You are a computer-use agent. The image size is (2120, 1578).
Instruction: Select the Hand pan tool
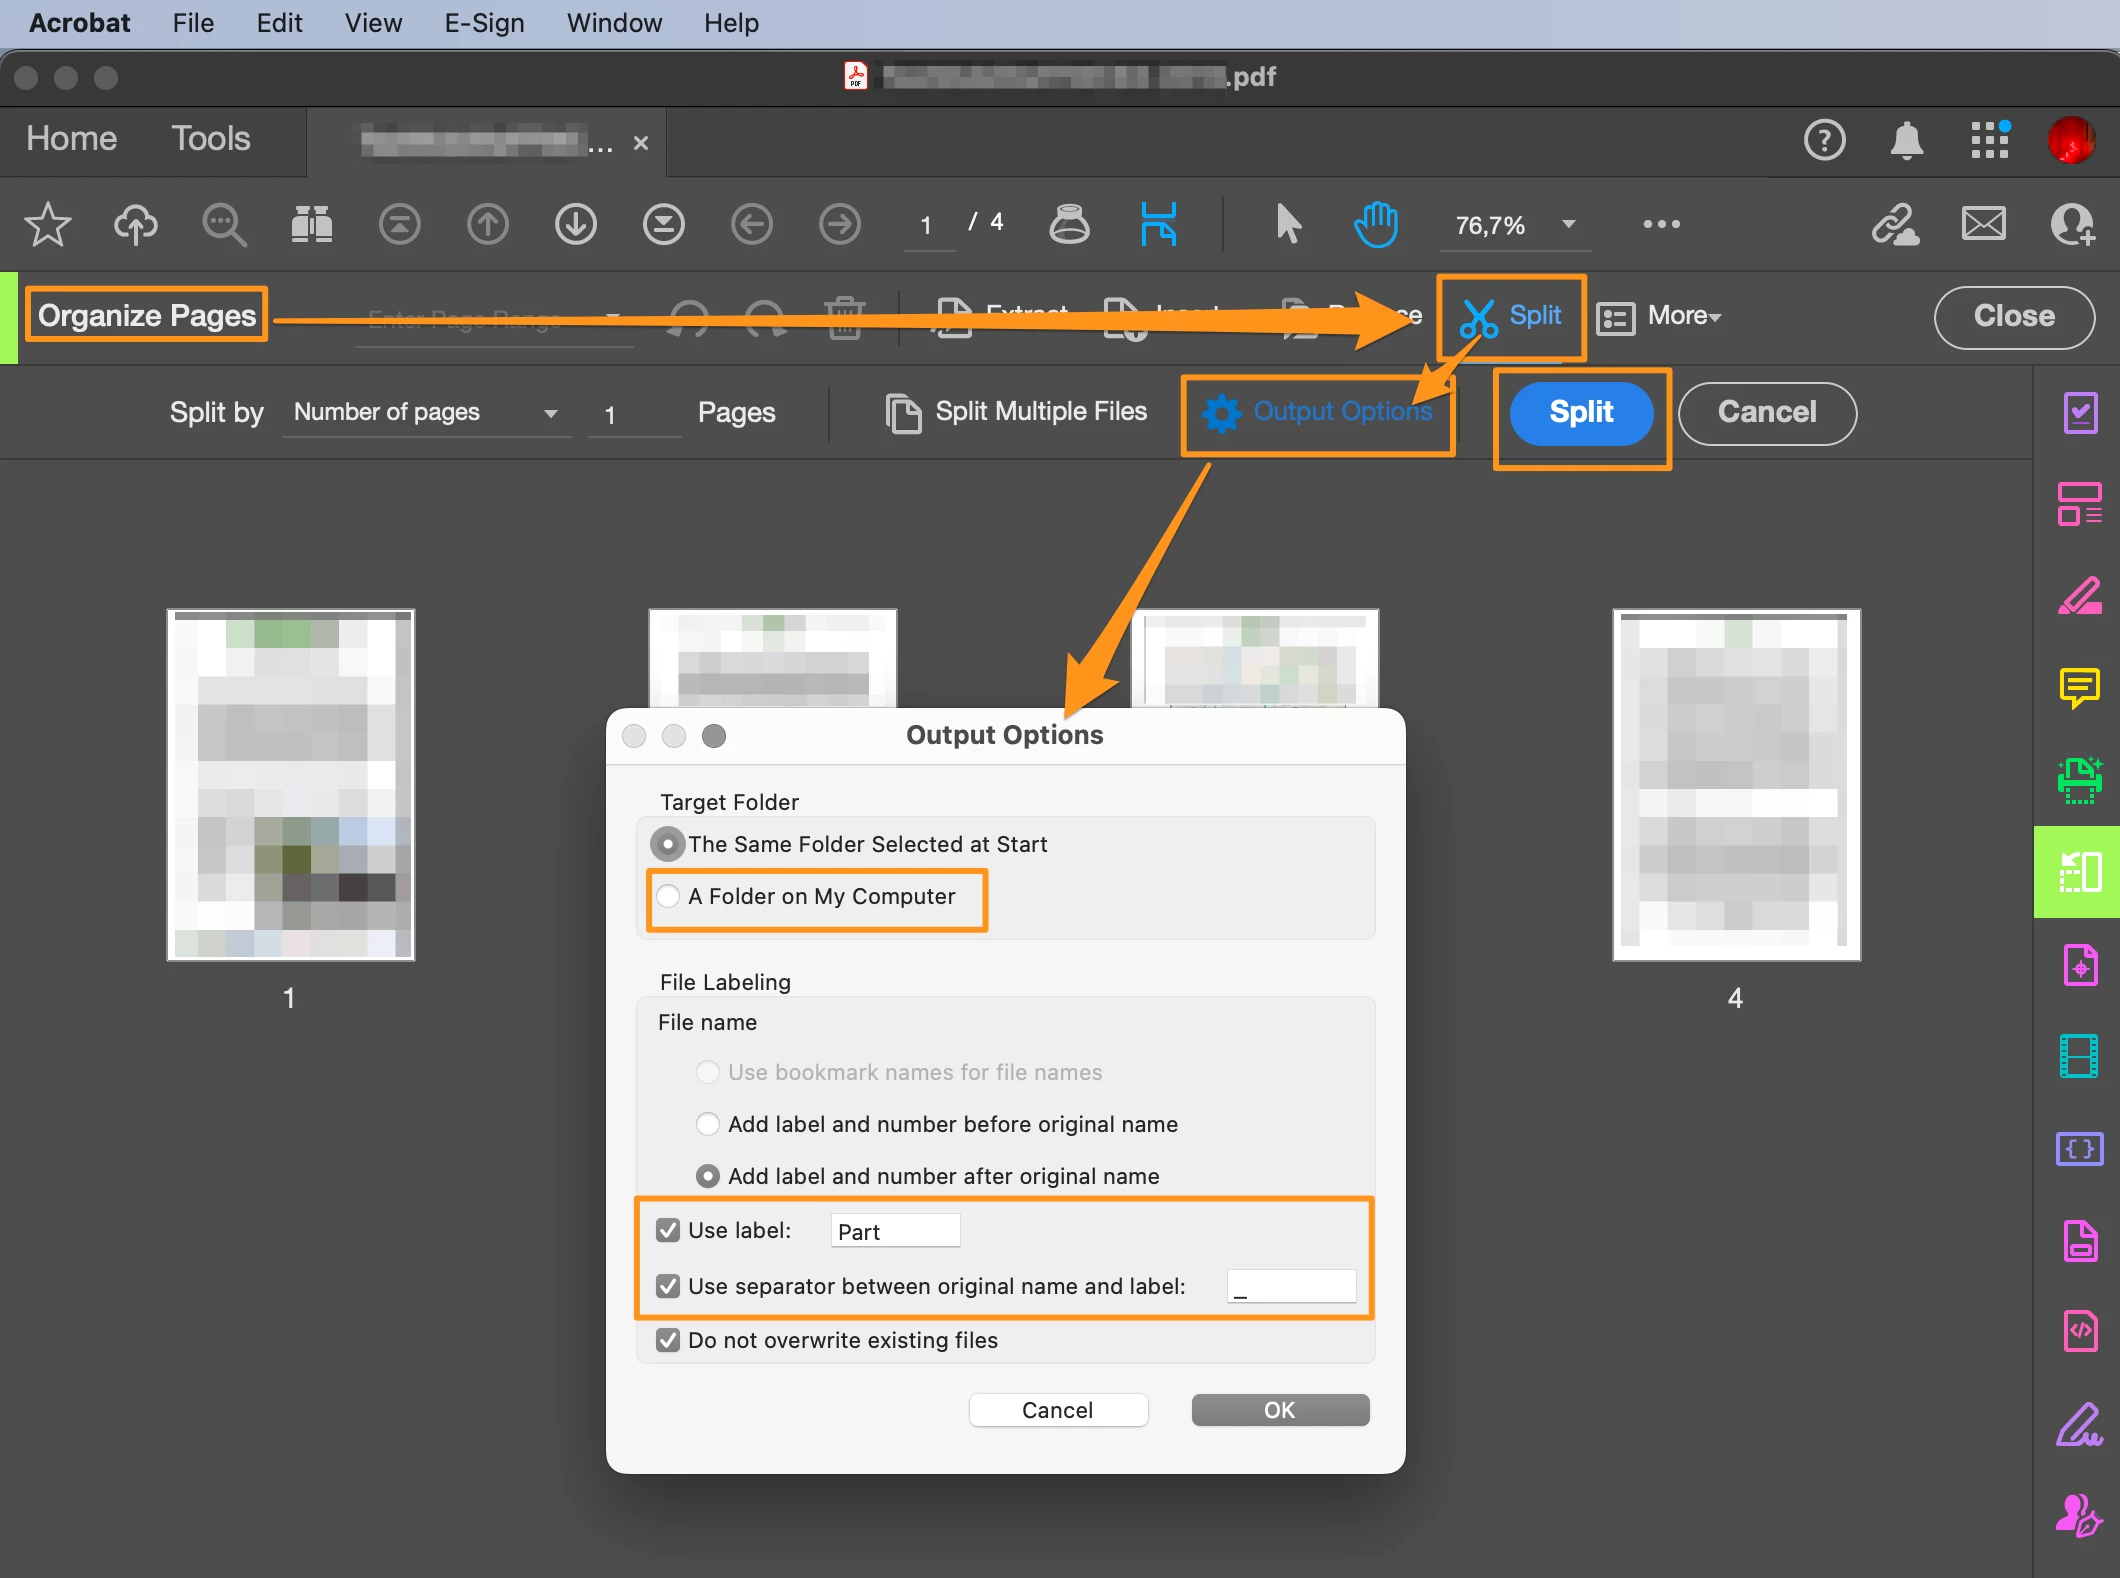click(1375, 224)
